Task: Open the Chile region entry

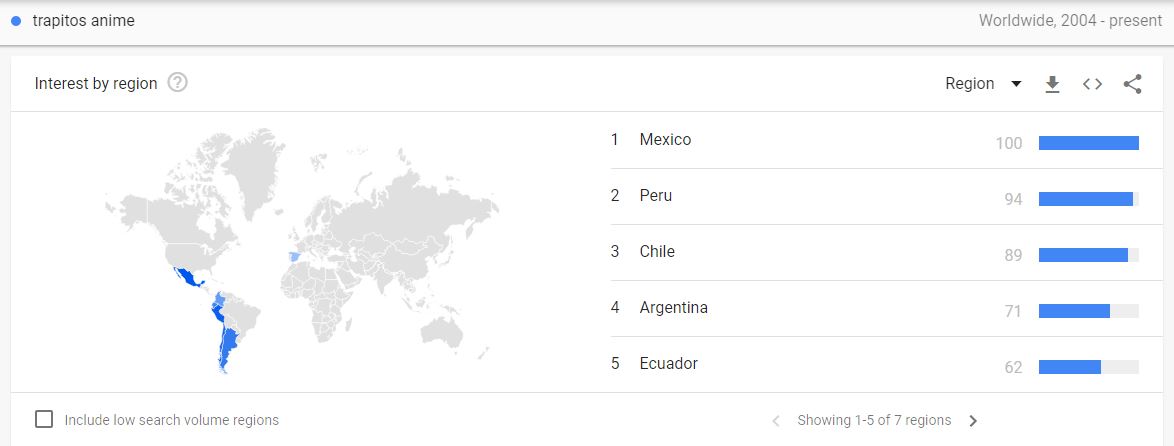Action: click(x=657, y=252)
